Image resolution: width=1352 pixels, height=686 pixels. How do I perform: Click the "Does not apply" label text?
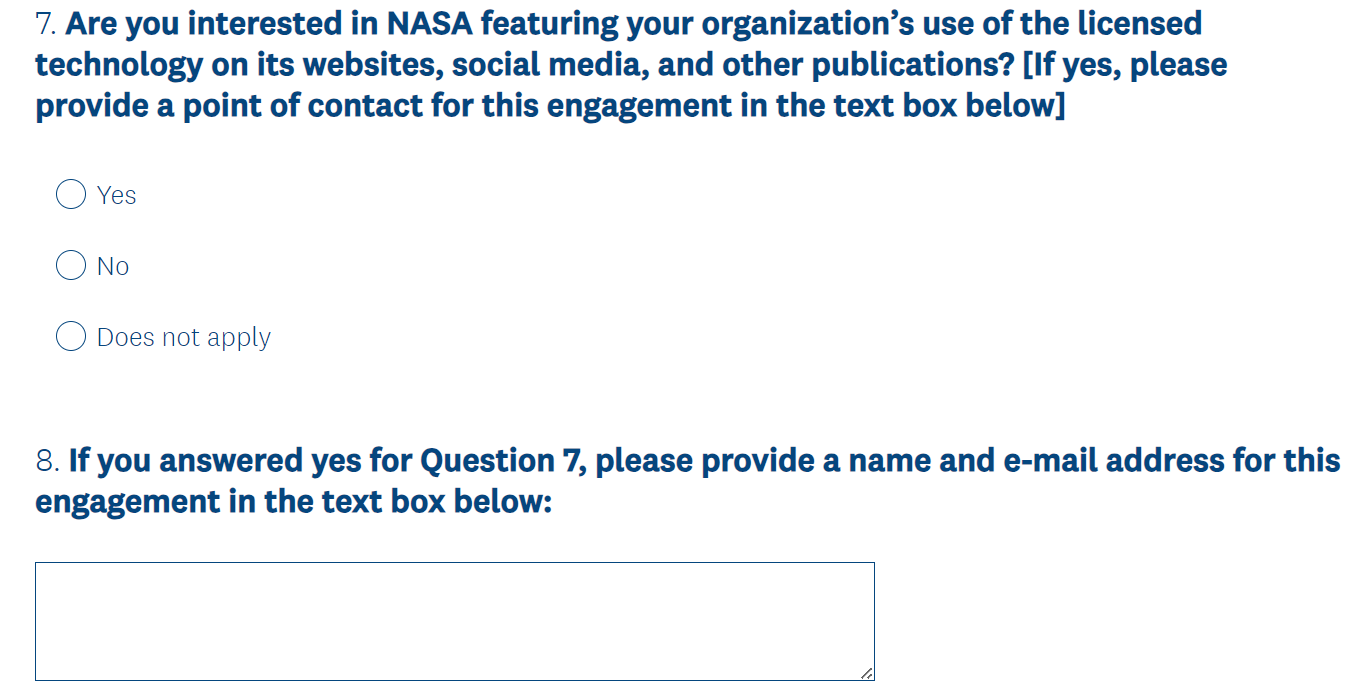(x=183, y=338)
